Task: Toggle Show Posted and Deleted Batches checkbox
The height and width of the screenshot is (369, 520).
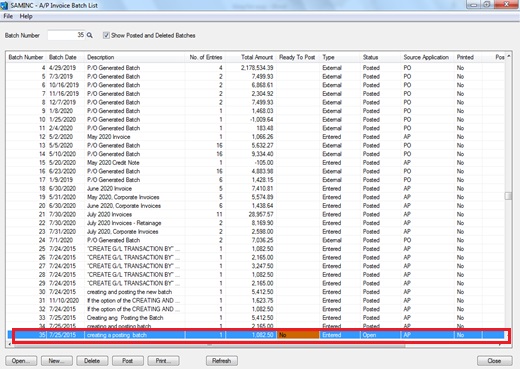Action: pyautogui.click(x=106, y=35)
